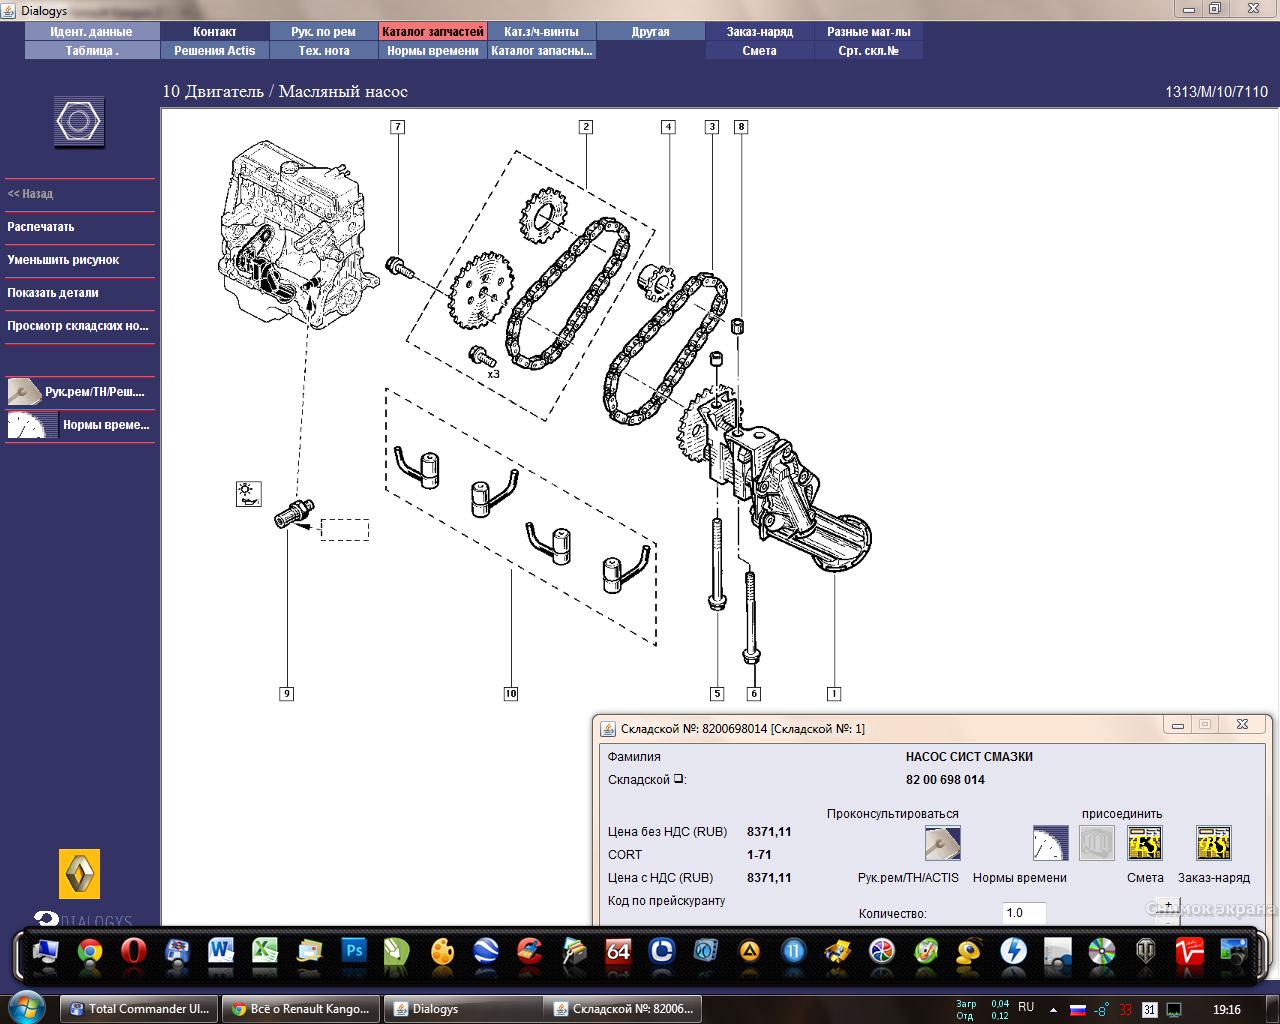Click callout number 4 in the diagram
Screen dimensions: 1280x1024
(x=668, y=127)
